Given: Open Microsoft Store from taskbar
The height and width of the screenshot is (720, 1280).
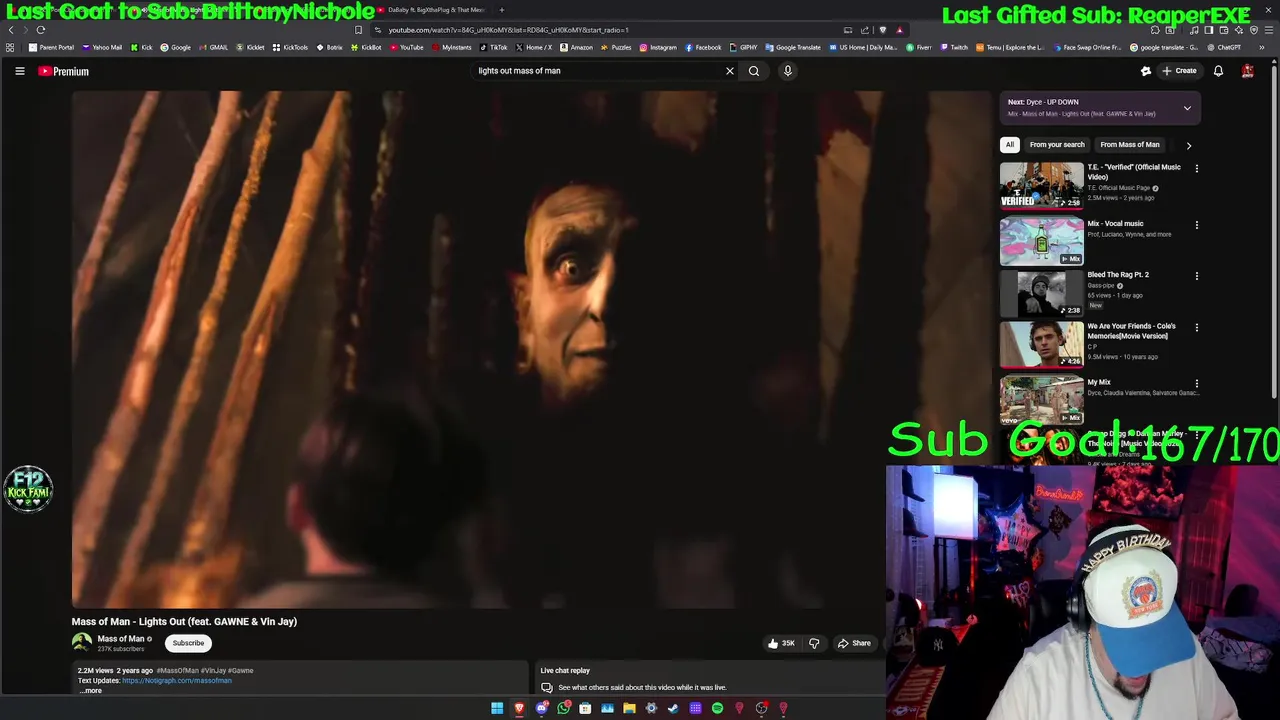Looking at the screenshot, I should point(585,708).
